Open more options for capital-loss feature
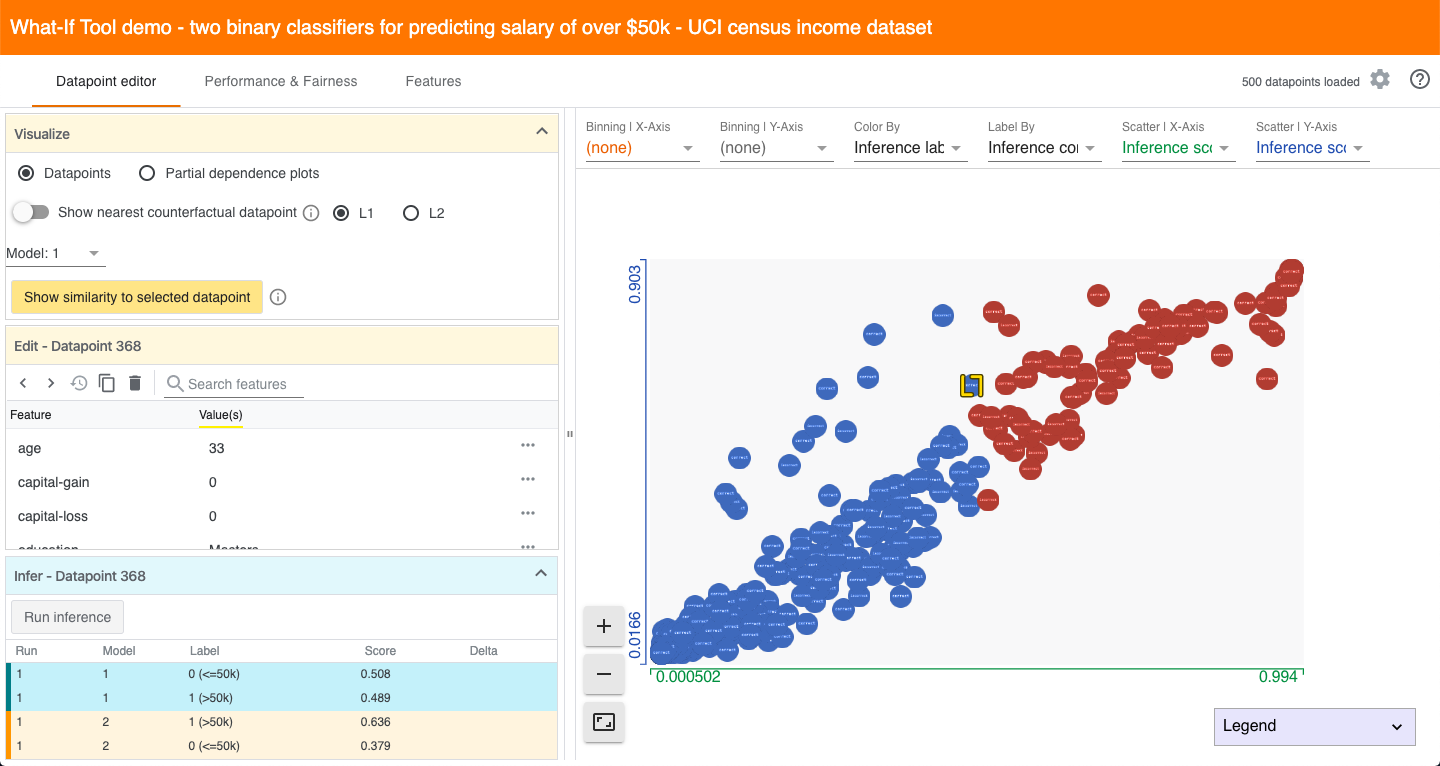Viewport: 1440px width, 766px height. click(x=528, y=514)
